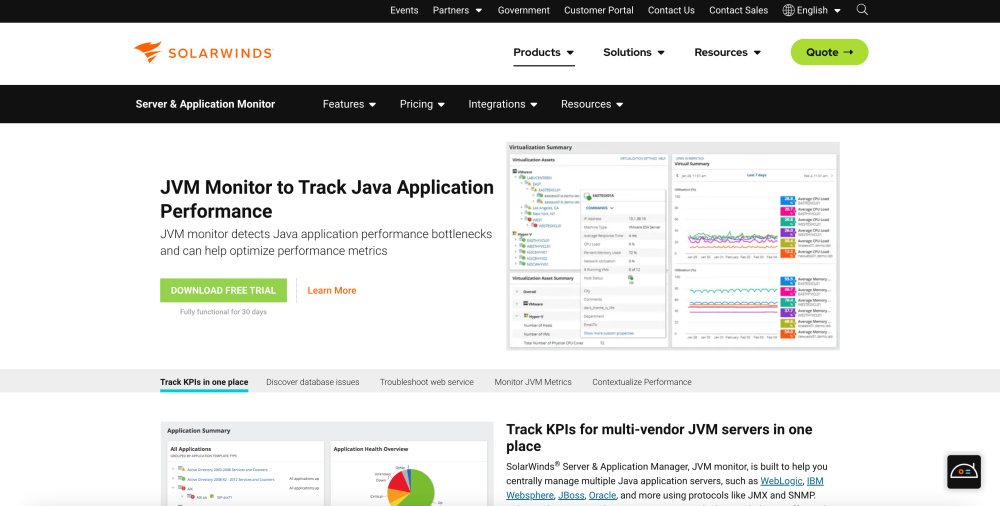
Task: Expand the Solutions menu
Action: point(634,52)
